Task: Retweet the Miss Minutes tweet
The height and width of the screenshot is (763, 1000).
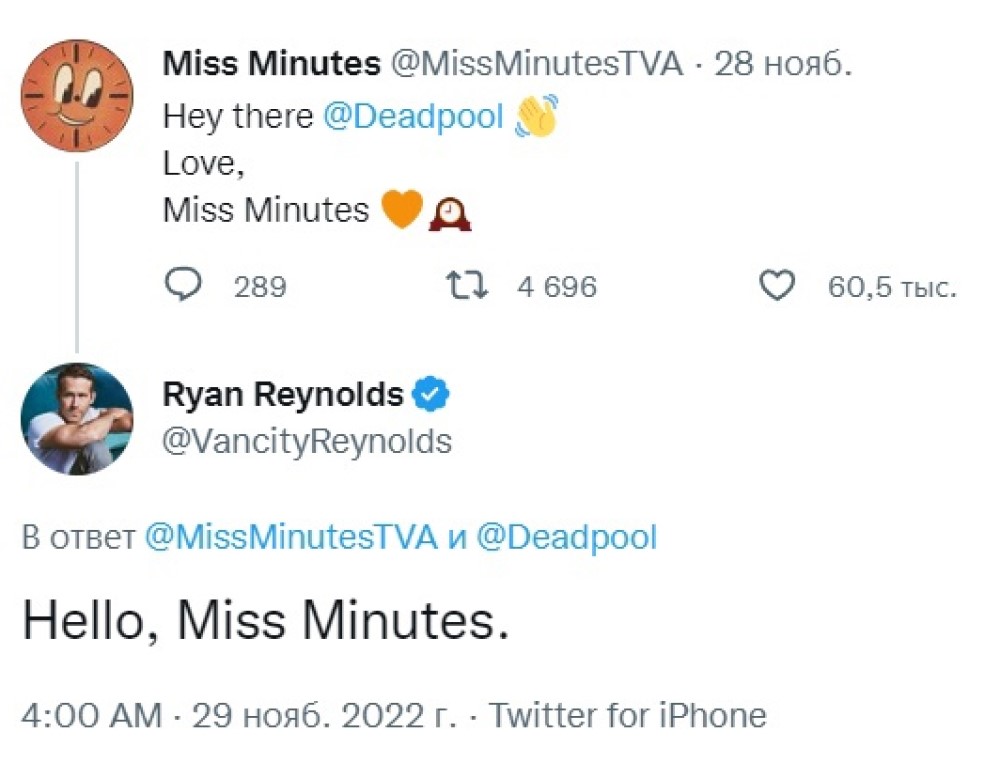Action: click(467, 287)
